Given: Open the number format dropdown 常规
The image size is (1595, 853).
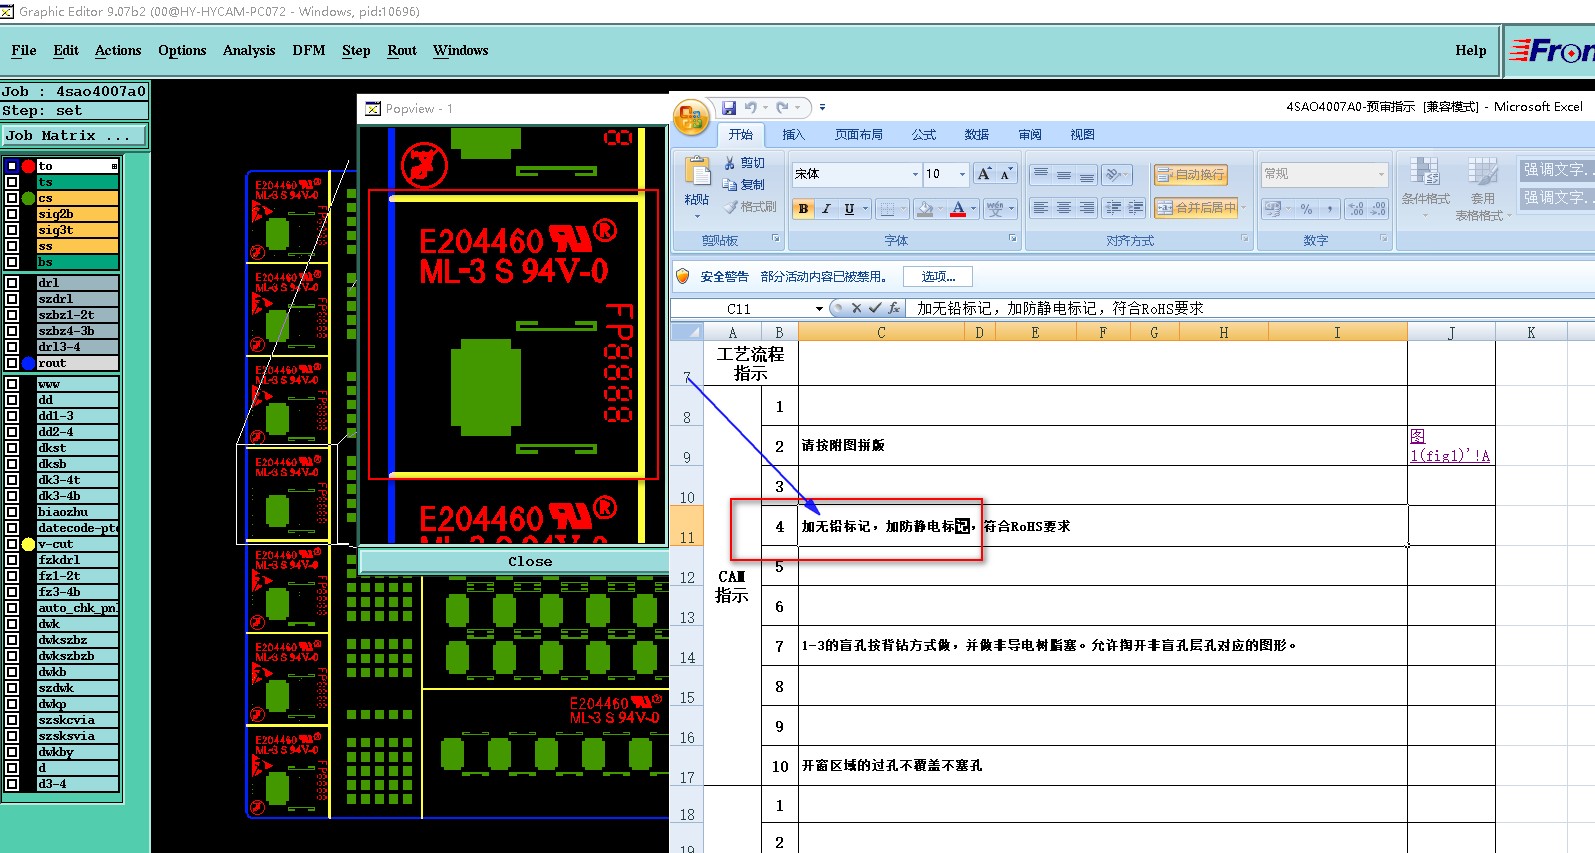Looking at the screenshot, I should (x=1382, y=174).
